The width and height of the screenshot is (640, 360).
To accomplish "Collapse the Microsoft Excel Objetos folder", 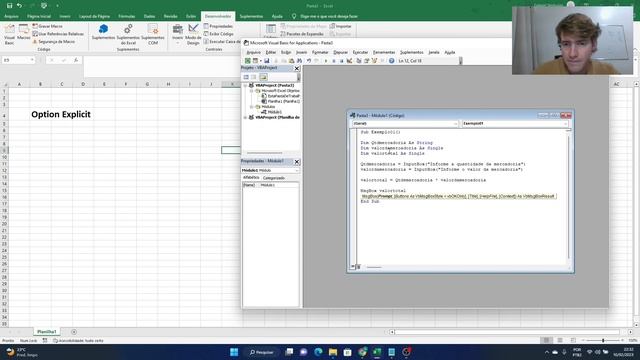I will click(x=251, y=91).
